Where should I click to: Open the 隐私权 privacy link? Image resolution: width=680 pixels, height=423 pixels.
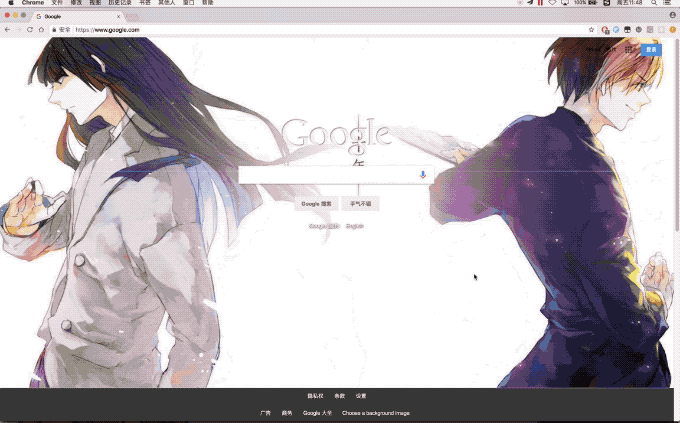[x=315, y=396]
